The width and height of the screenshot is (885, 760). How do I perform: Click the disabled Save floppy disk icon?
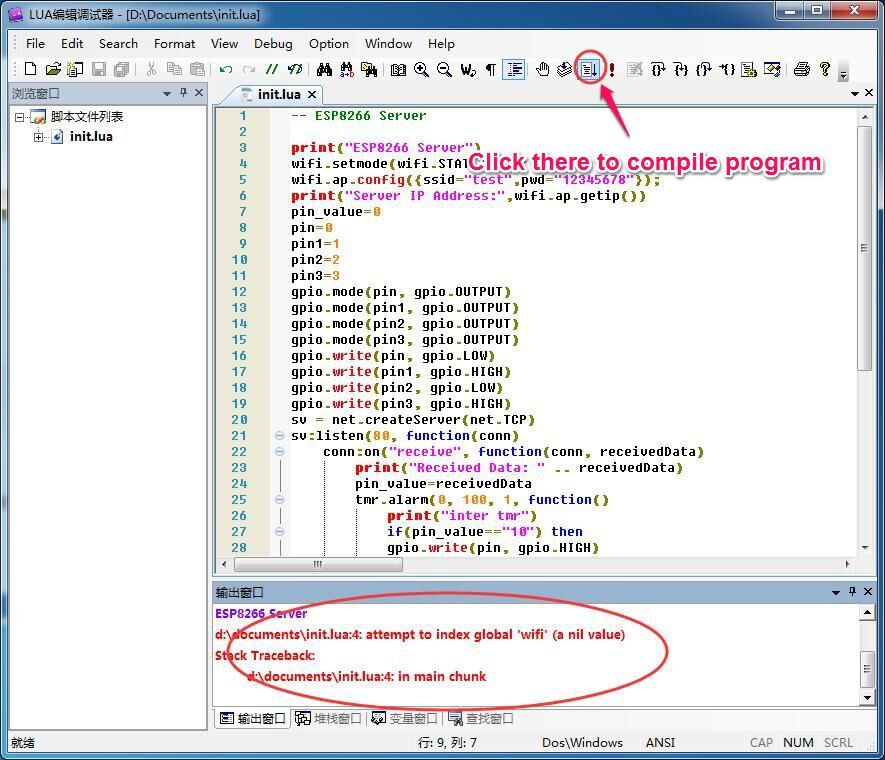(99, 69)
